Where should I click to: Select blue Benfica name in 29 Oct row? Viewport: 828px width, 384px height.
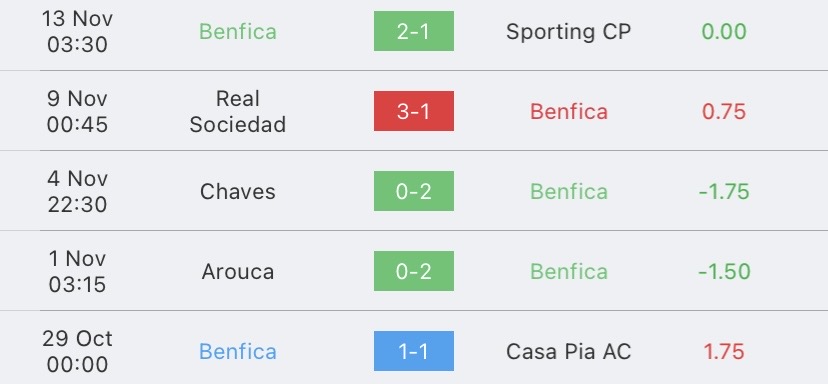coord(238,352)
